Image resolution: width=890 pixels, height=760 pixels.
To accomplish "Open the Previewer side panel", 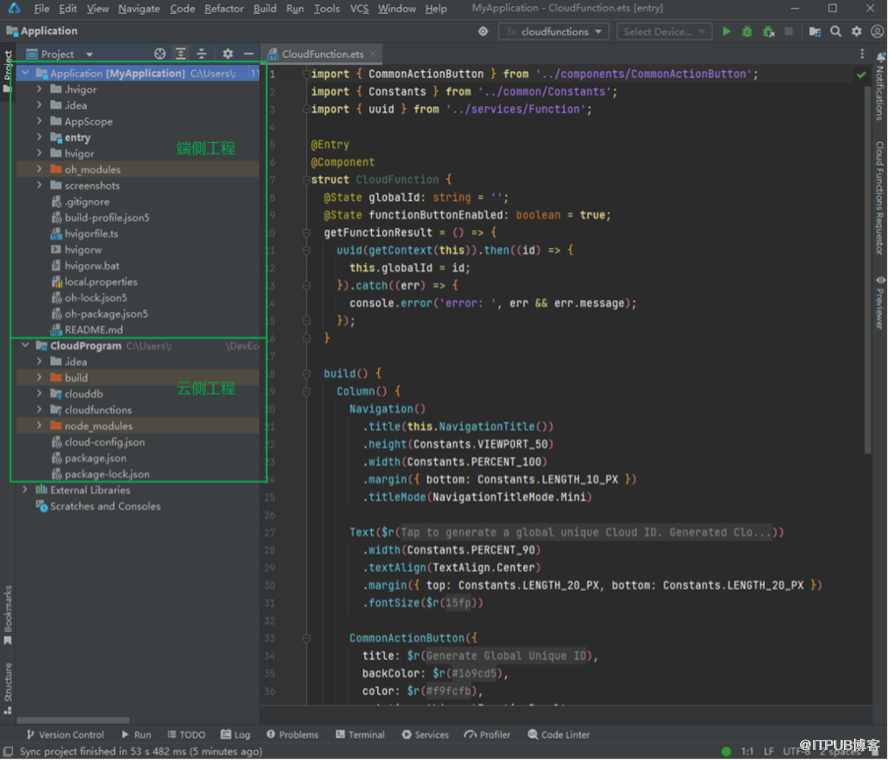I will point(880,302).
